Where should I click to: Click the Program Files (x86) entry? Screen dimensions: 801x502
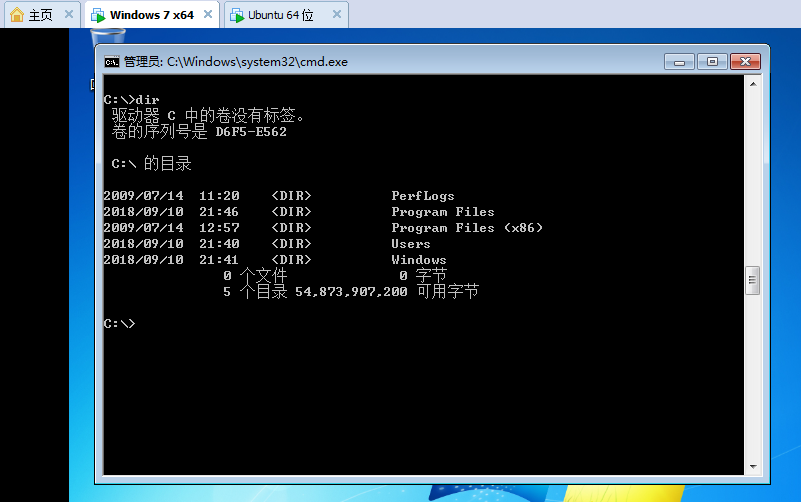[x=467, y=228]
